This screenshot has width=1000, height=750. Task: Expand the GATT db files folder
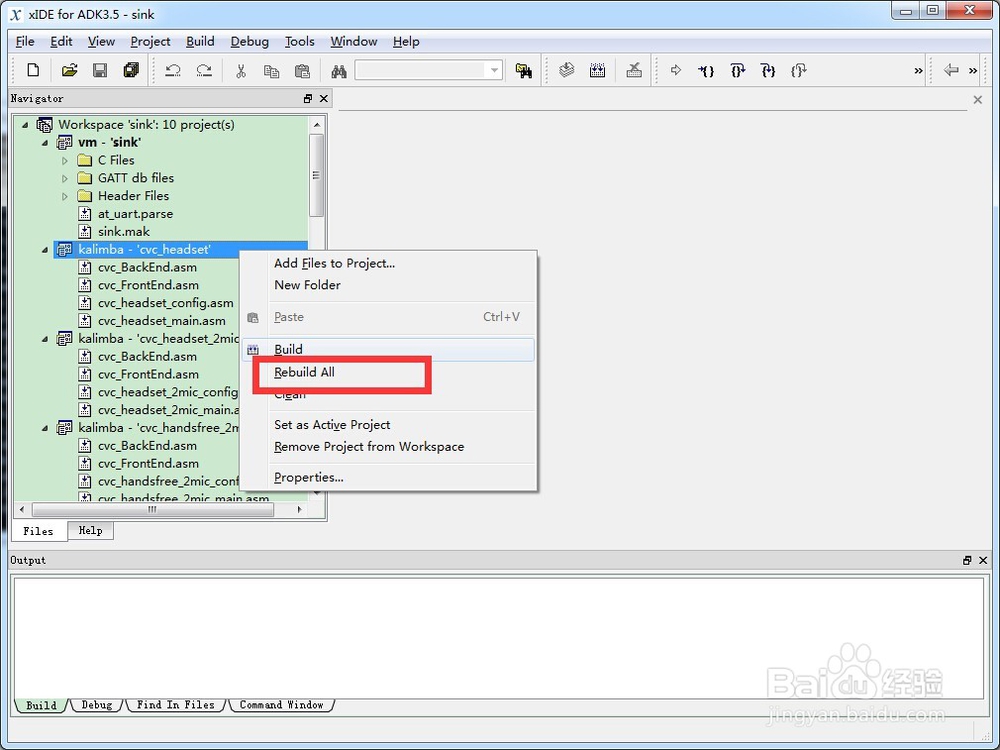click(64, 179)
